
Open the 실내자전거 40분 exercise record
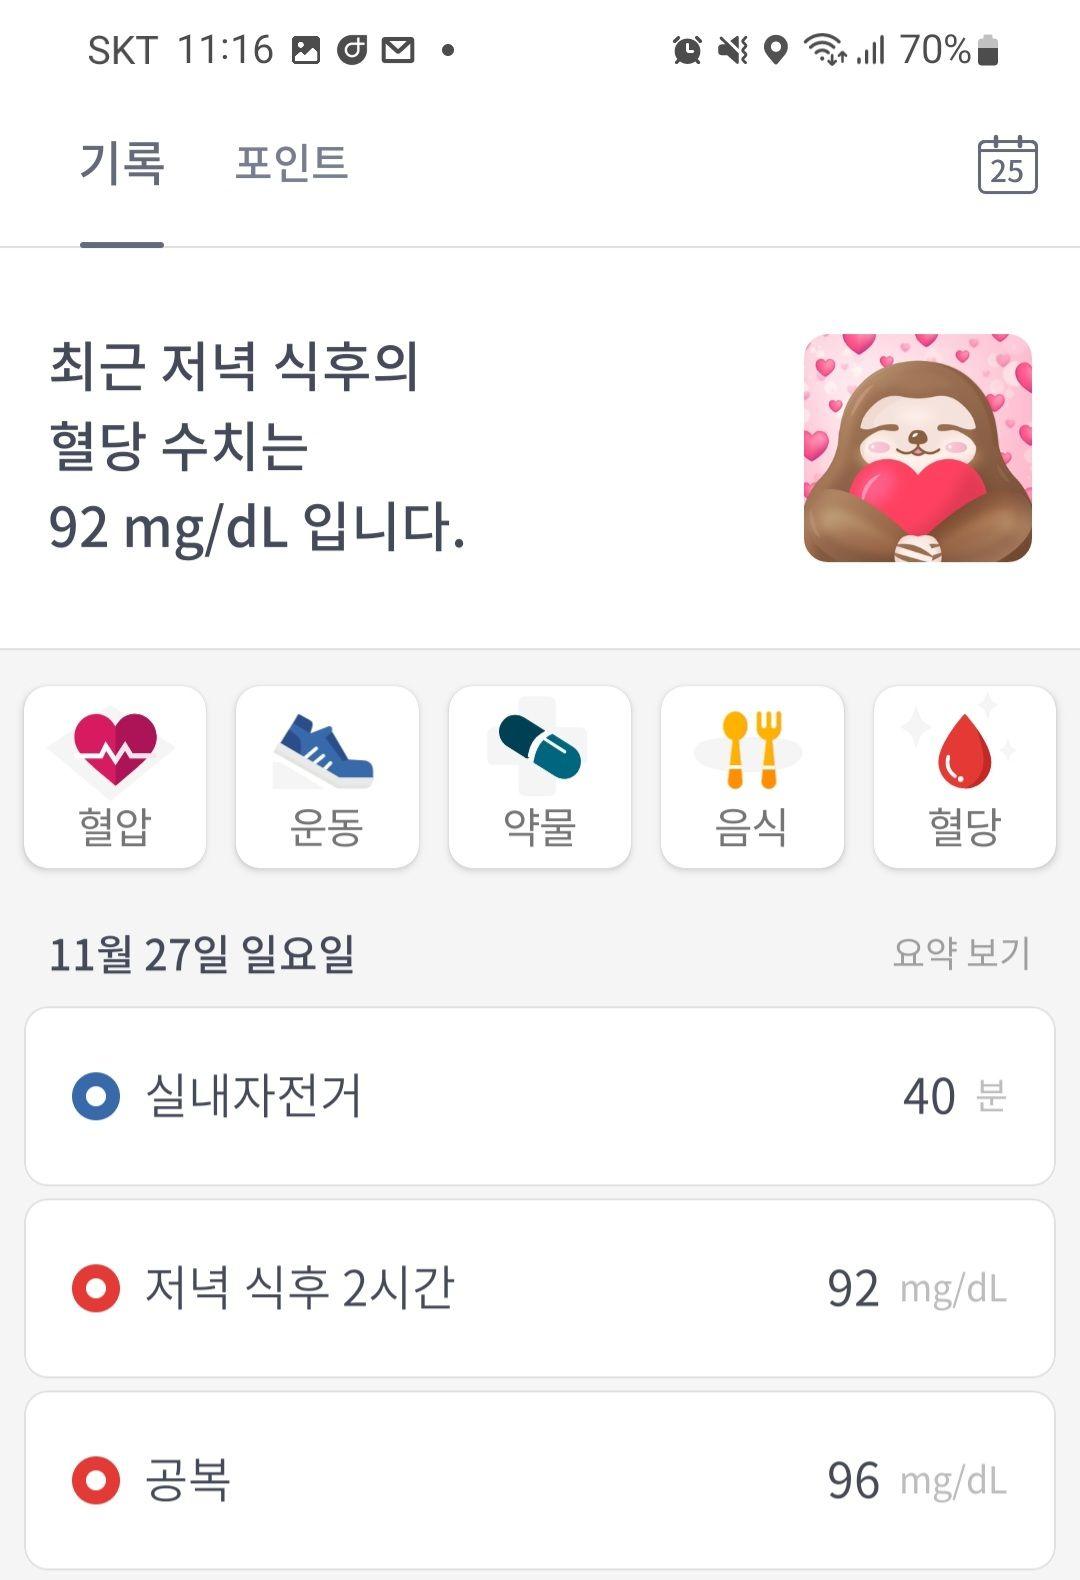[x=540, y=1096]
